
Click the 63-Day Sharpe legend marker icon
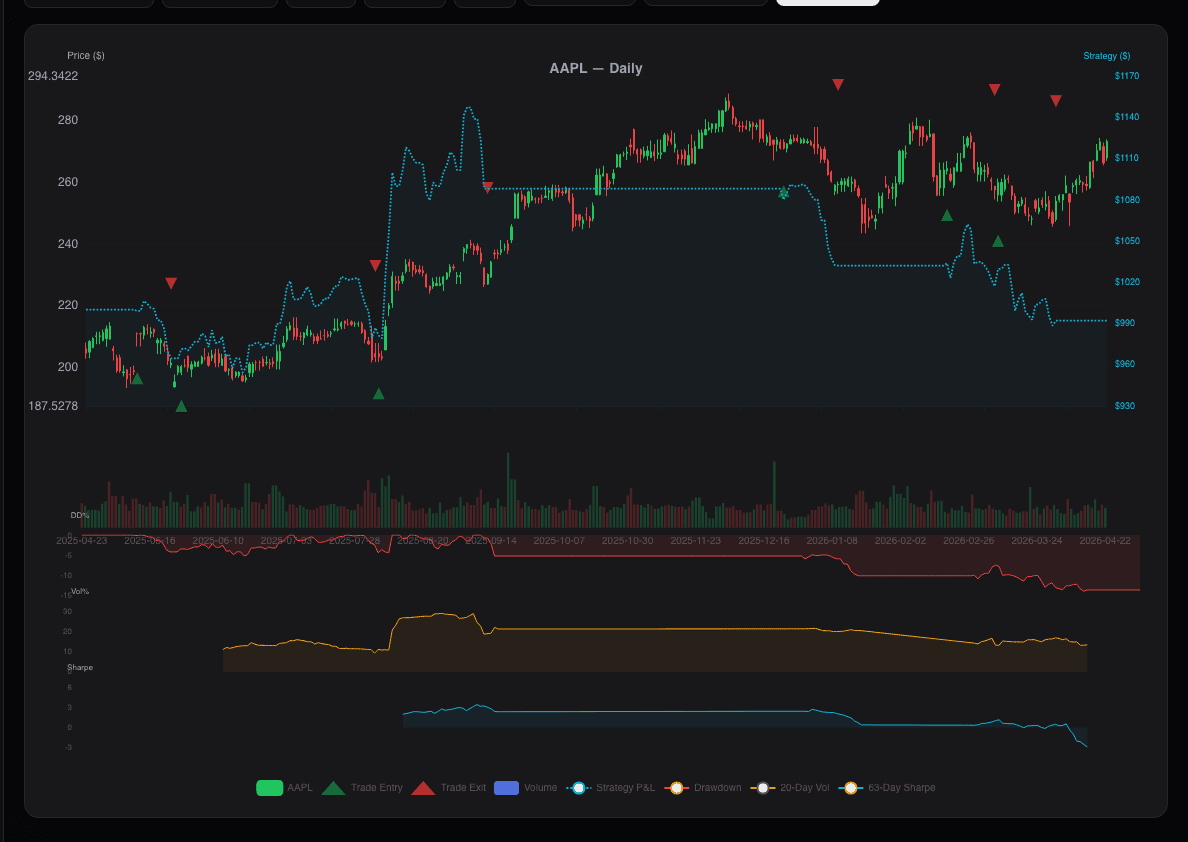(x=851, y=787)
